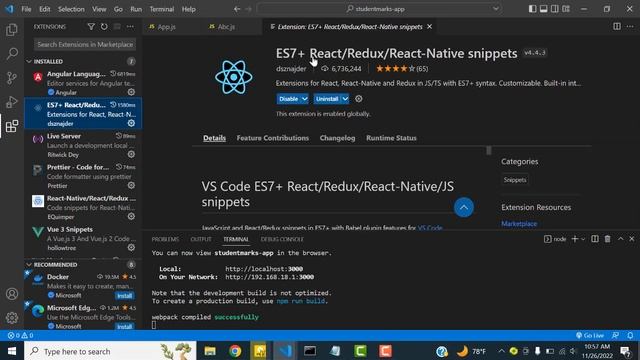Switch to the Abc.js editor tab
640x360 pixels.
225,27
